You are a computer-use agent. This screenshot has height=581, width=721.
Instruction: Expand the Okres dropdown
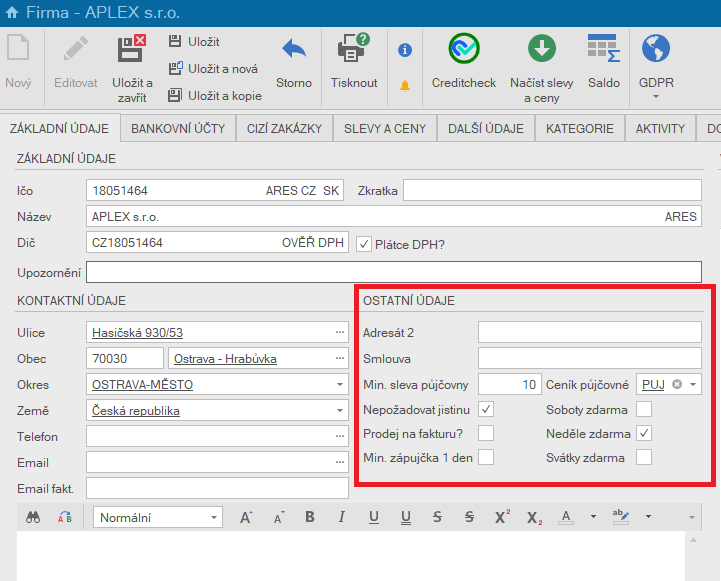point(340,384)
